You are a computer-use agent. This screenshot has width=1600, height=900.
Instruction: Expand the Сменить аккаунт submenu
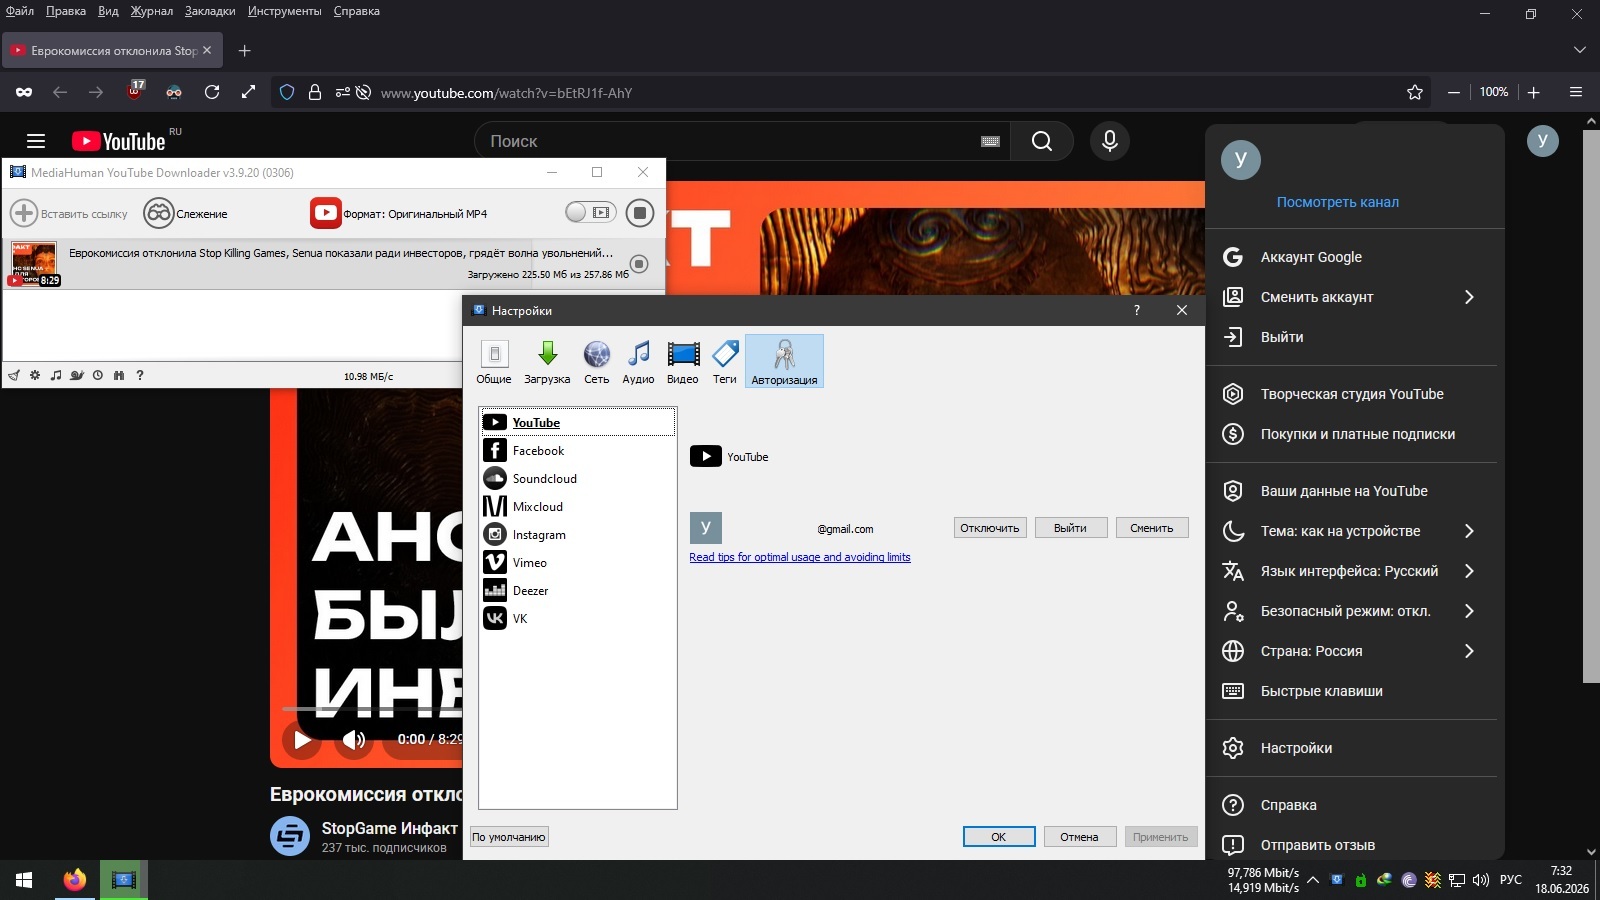pos(1351,297)
